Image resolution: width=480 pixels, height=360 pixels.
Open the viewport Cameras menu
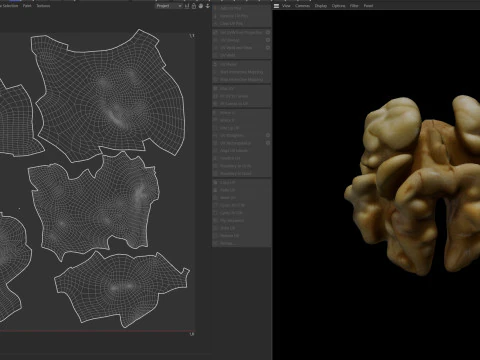(x=302, y=6)
